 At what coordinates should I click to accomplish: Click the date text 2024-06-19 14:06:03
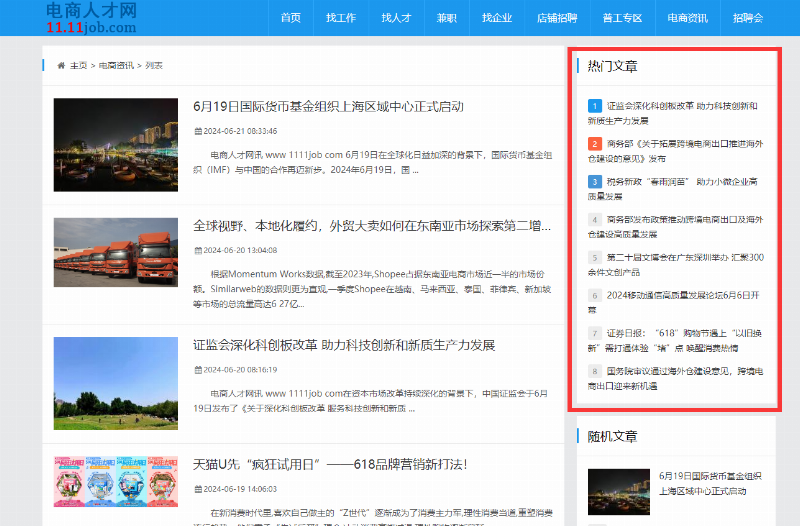pyautogui.click(x=240, y=489)
